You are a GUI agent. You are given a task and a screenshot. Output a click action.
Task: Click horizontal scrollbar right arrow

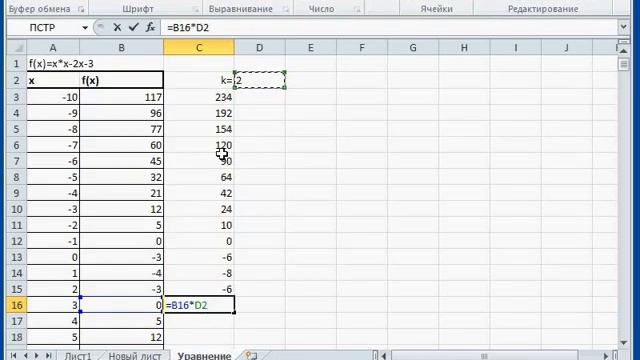tap(606, 356)
